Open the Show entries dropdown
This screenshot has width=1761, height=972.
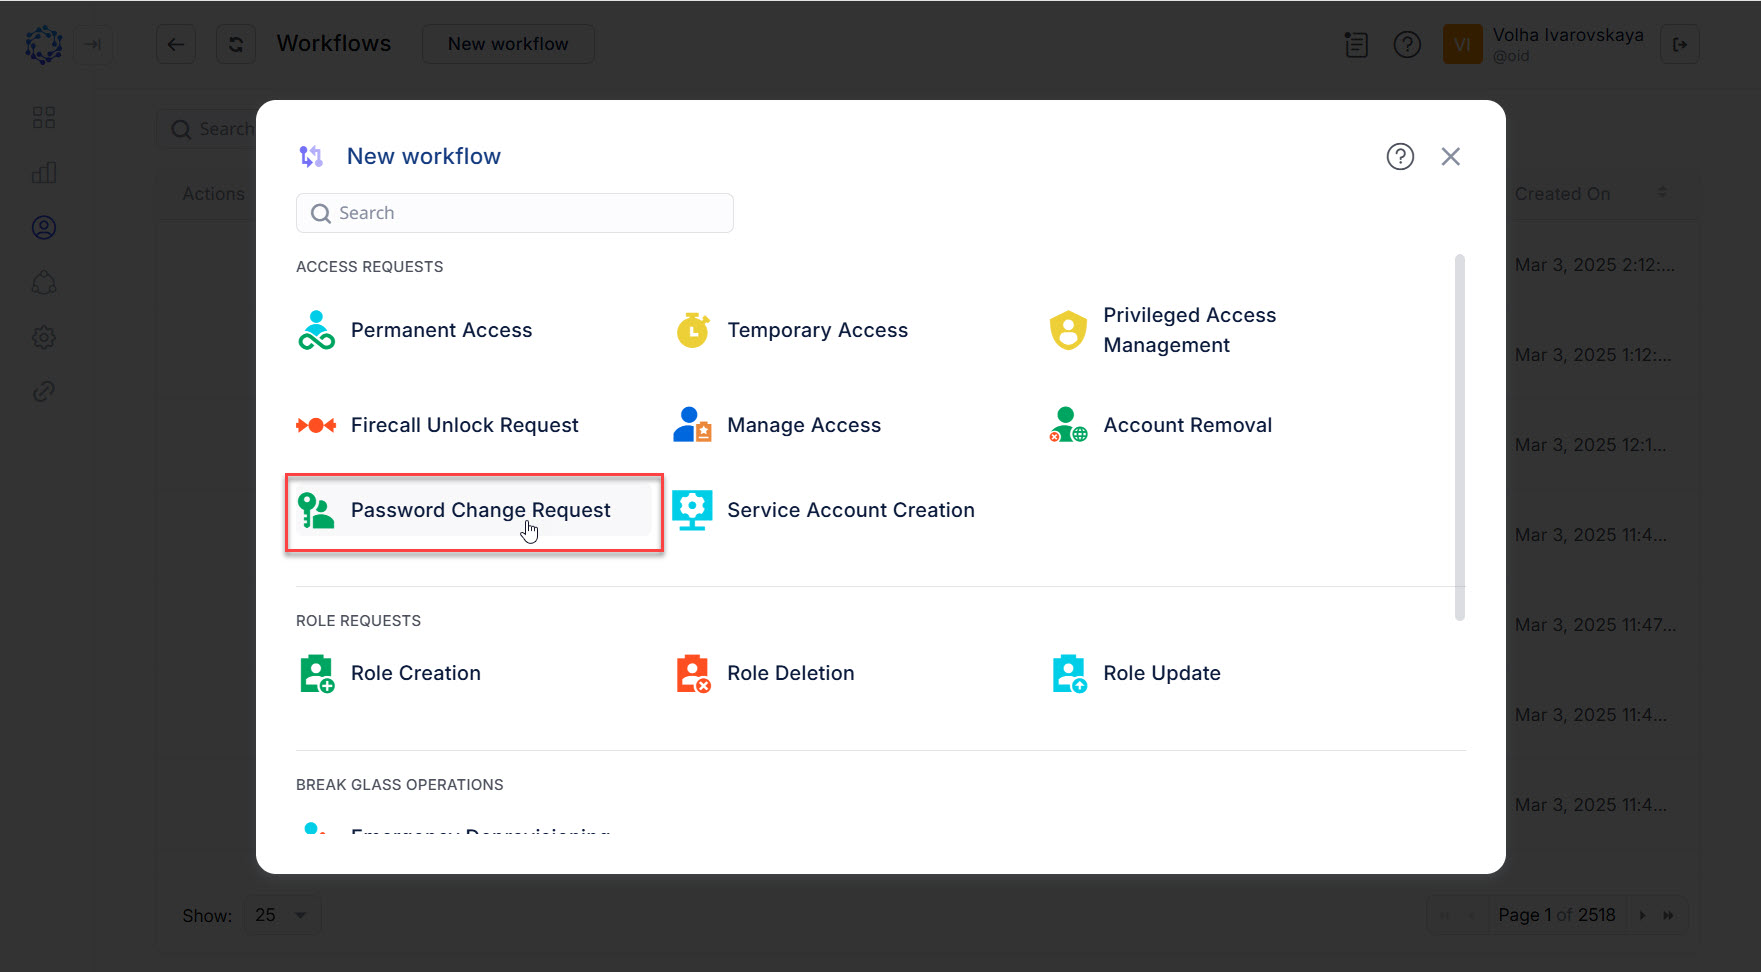tap(281, 914)
